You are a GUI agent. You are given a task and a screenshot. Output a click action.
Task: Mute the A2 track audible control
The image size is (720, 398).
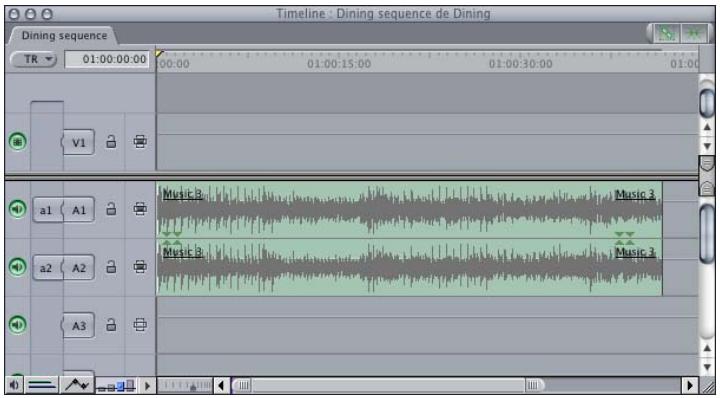click(17, 267)
